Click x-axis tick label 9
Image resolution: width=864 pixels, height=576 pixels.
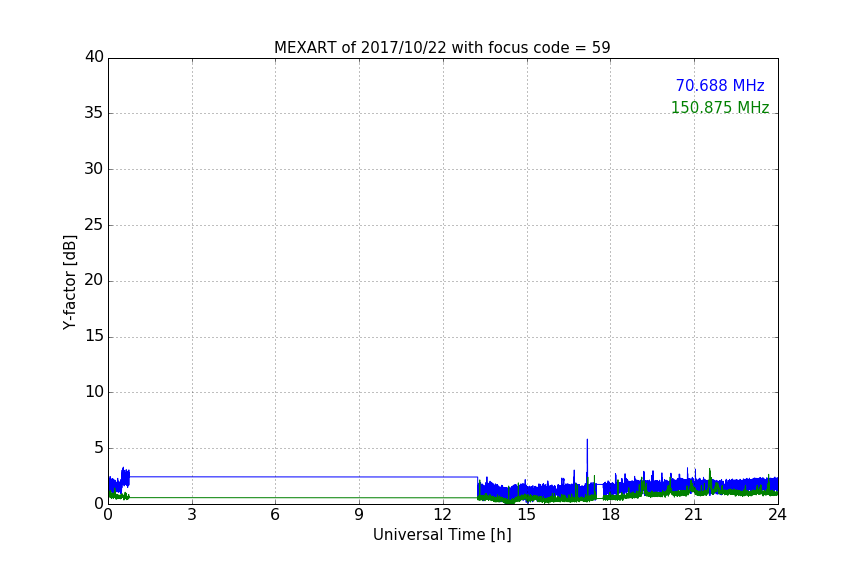point(359,515)
